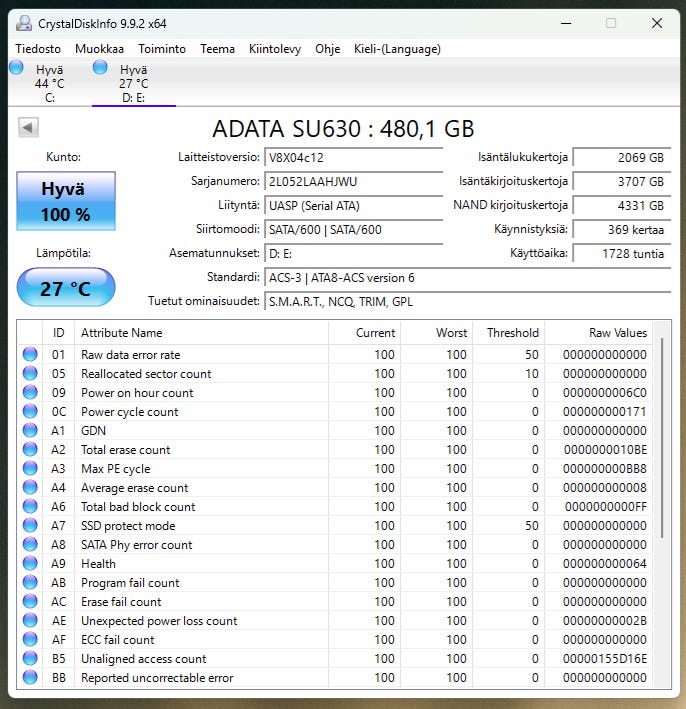The height and width of the screenshot is (709, 686).
Task: Click the status orb for Erase fail count
Action: click(30, 601)
